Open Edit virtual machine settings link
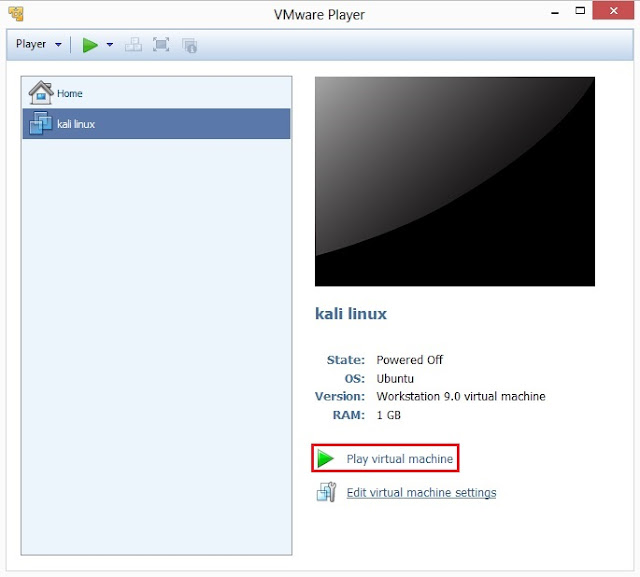Screen dimensions: 640x577 pyautogui.click(x=421, y=493)
